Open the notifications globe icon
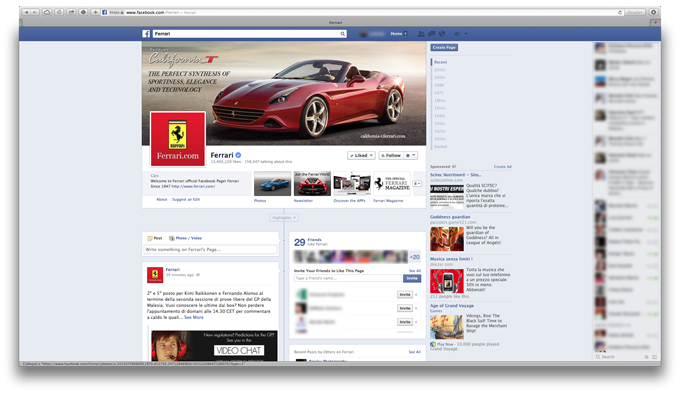The height and width of the screenshot is (400, 680). [442, 33]
